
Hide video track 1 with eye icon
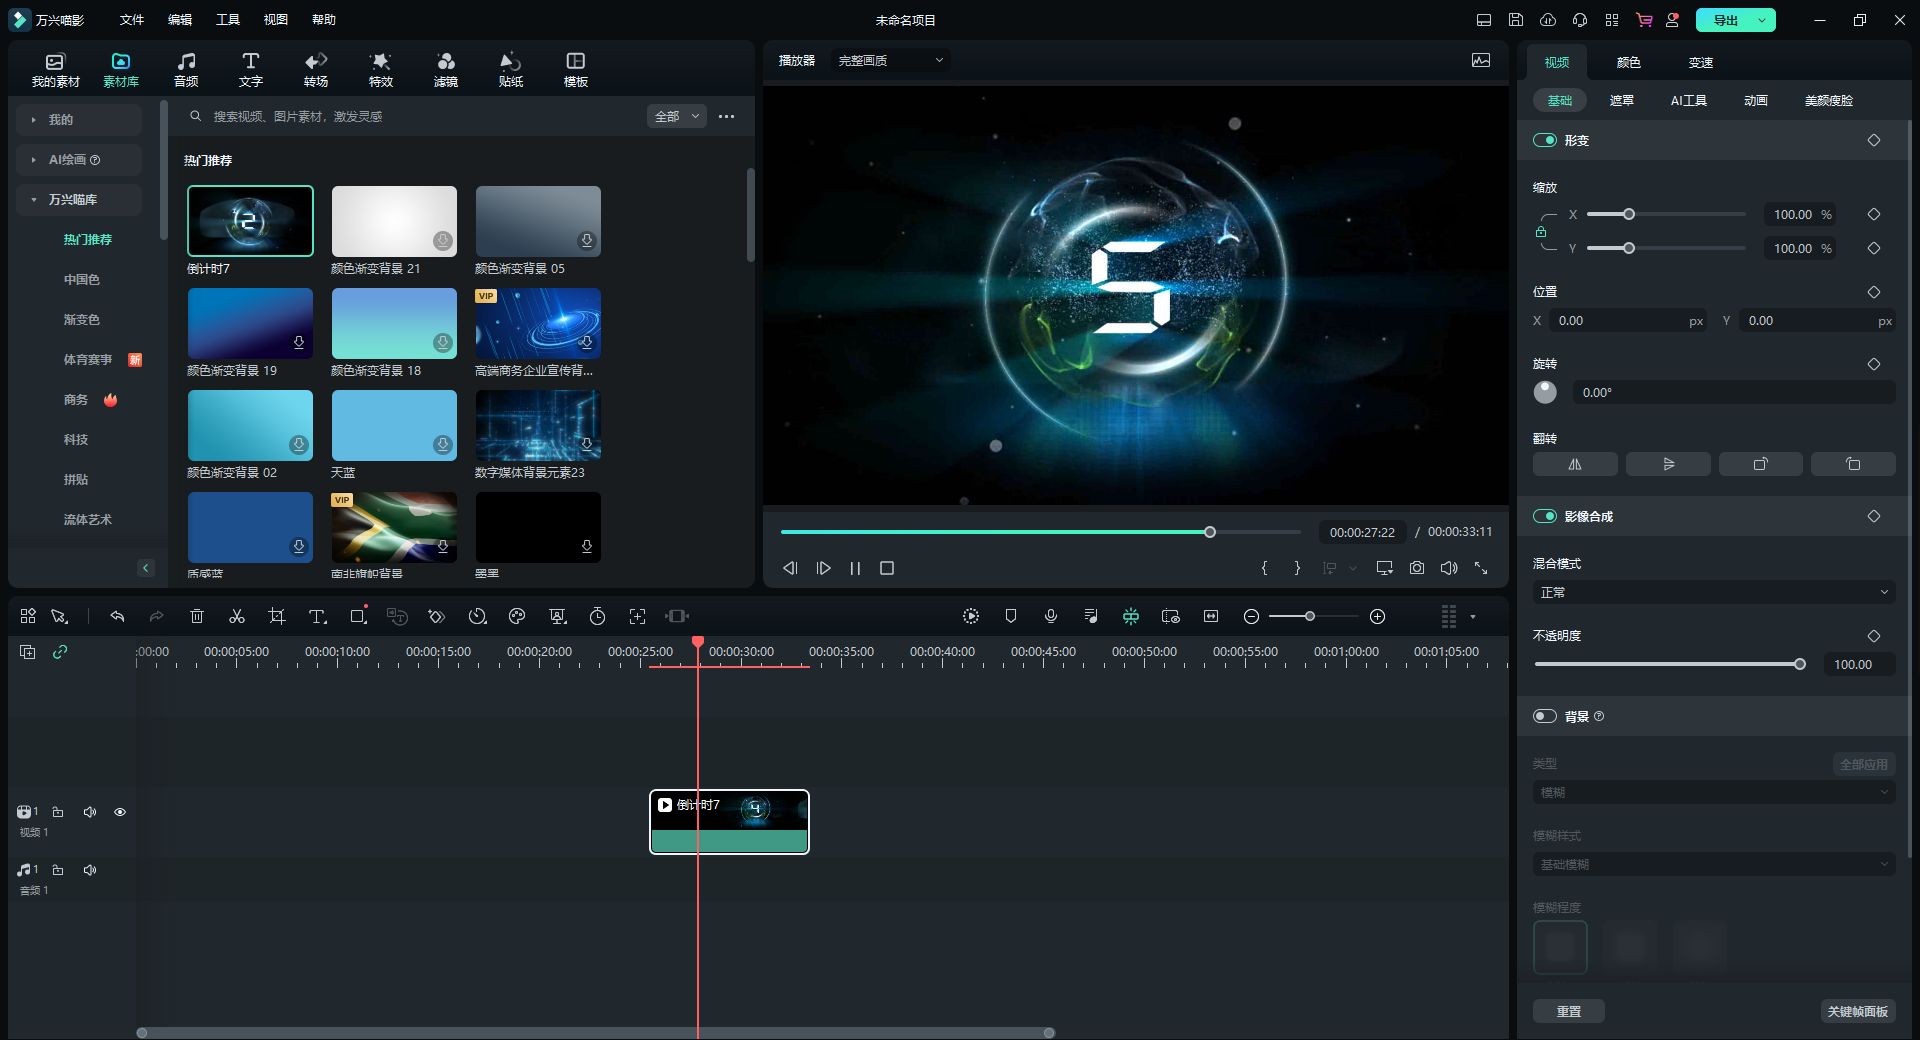click(120, 812)
